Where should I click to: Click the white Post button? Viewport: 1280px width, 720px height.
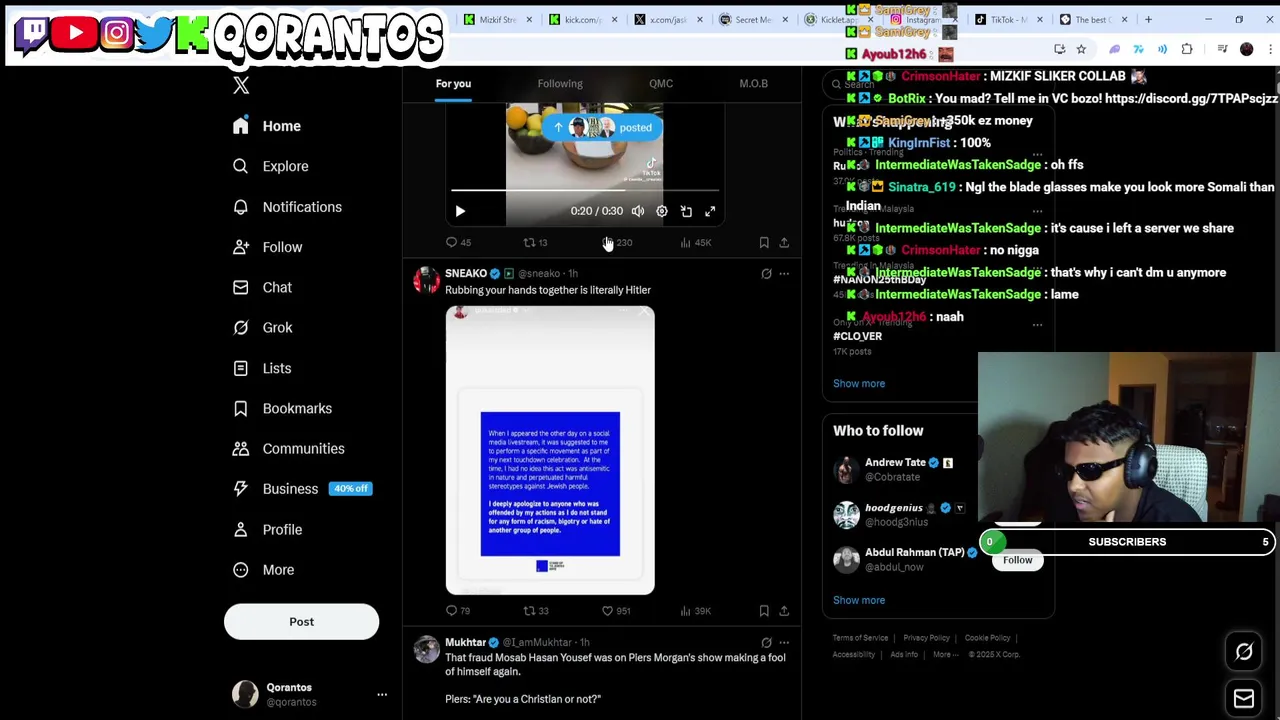pos(301,622)
